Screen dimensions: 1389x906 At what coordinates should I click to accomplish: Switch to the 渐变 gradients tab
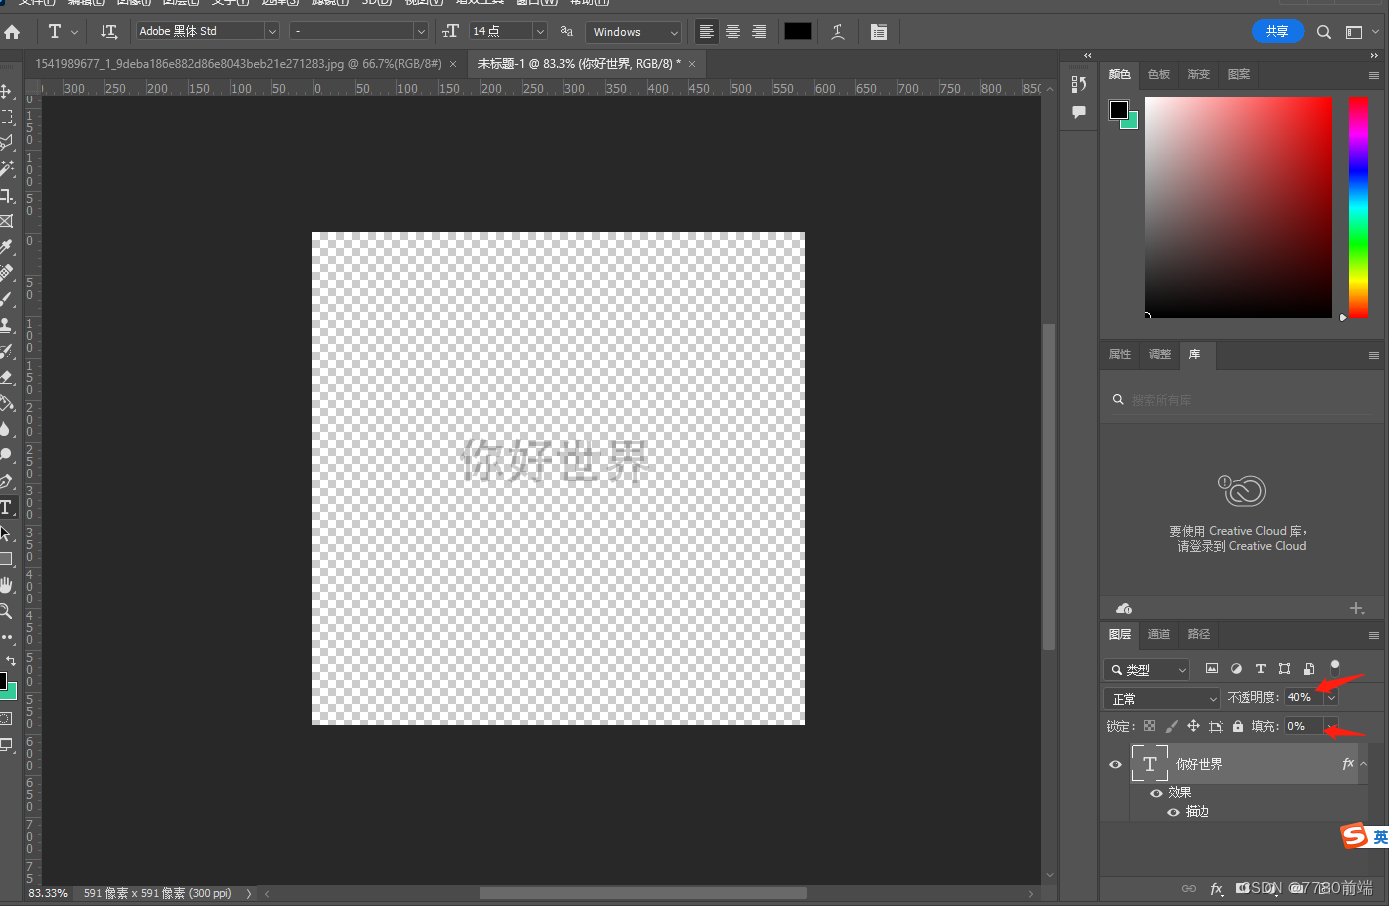pos(1199,75)
